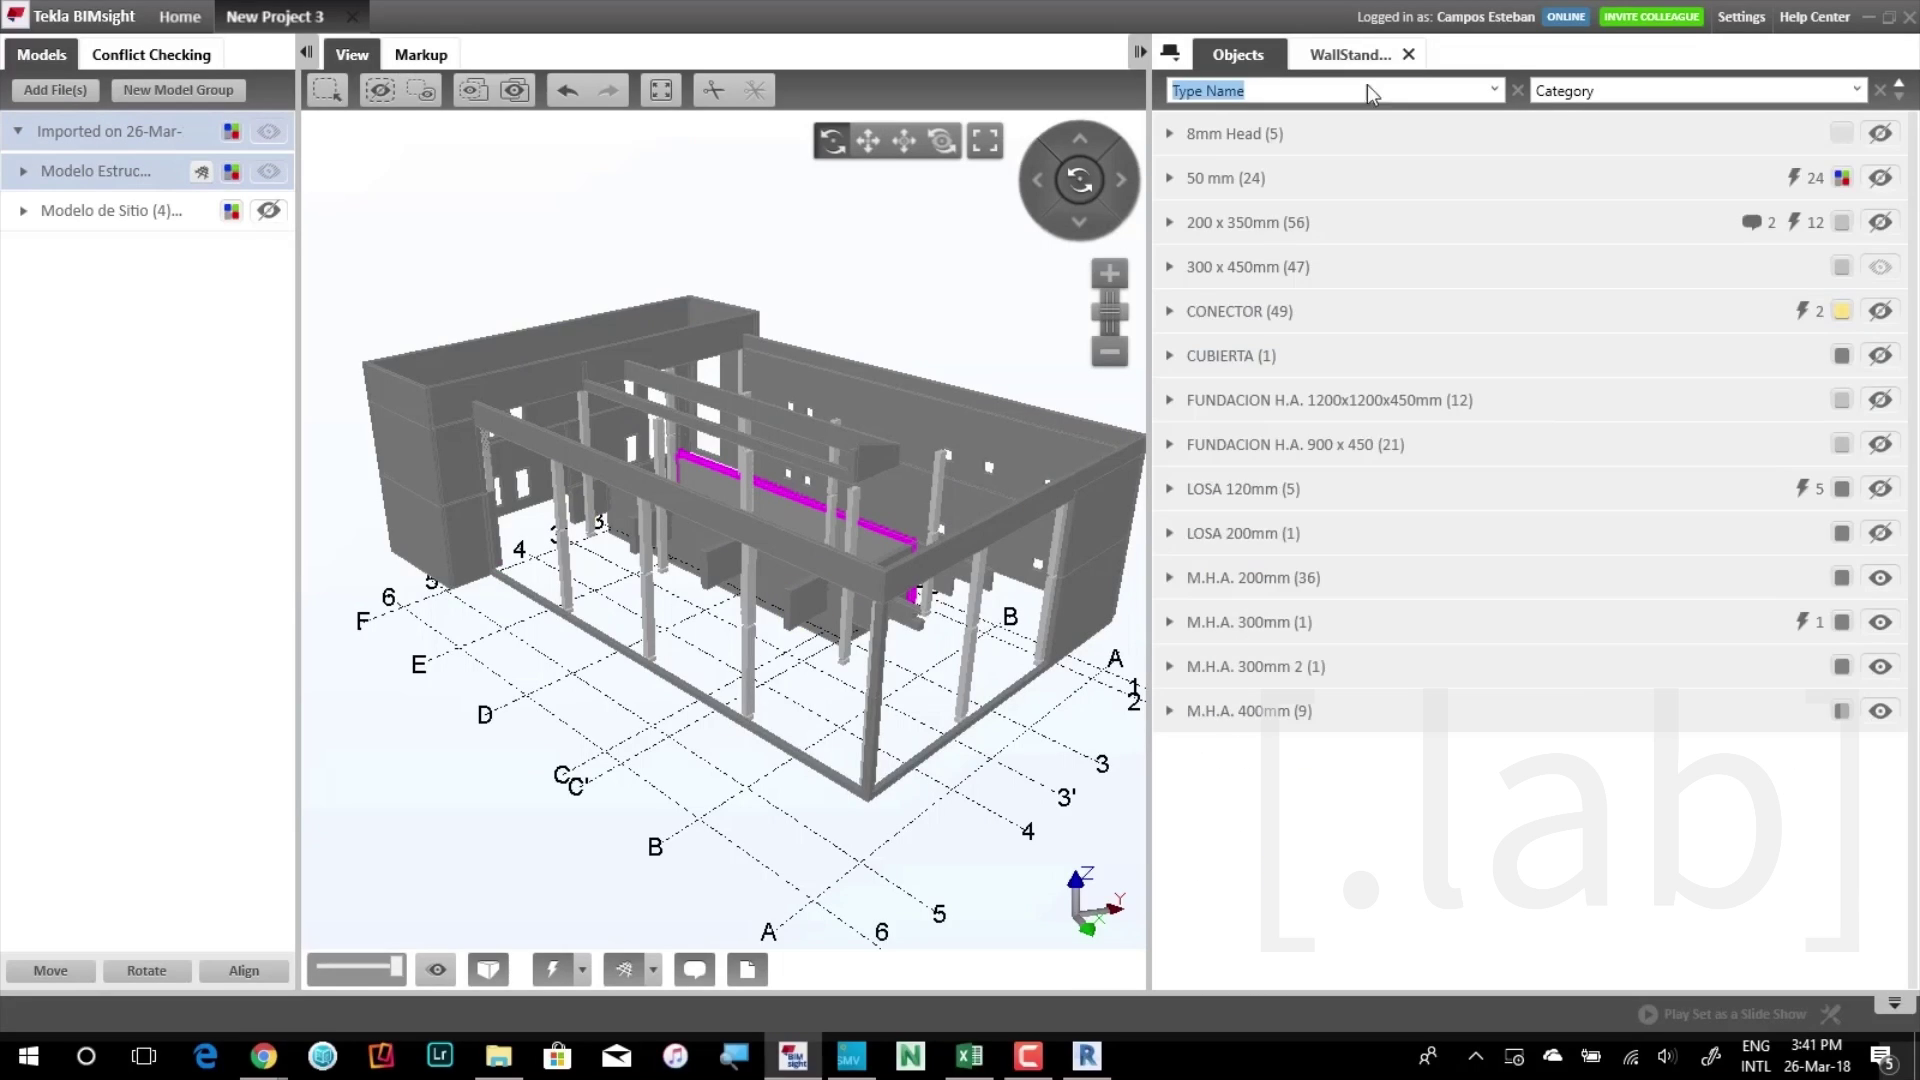The width and height of the screenshot is (1920, 1080).
Task: Open the Markup tab
Action: point(420,55)
